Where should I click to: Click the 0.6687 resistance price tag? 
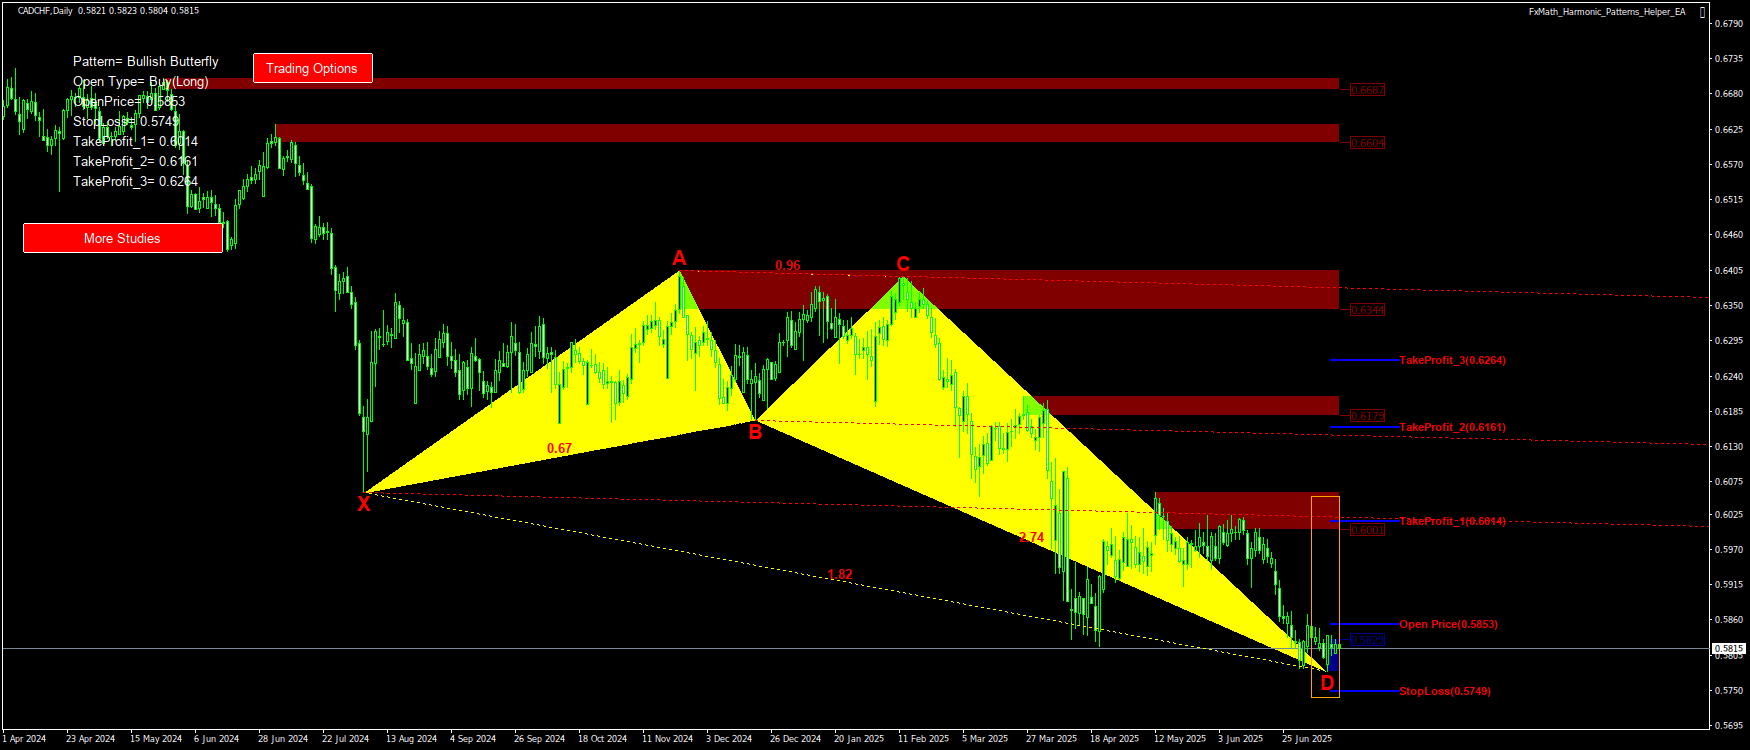tap(1367, 90)
